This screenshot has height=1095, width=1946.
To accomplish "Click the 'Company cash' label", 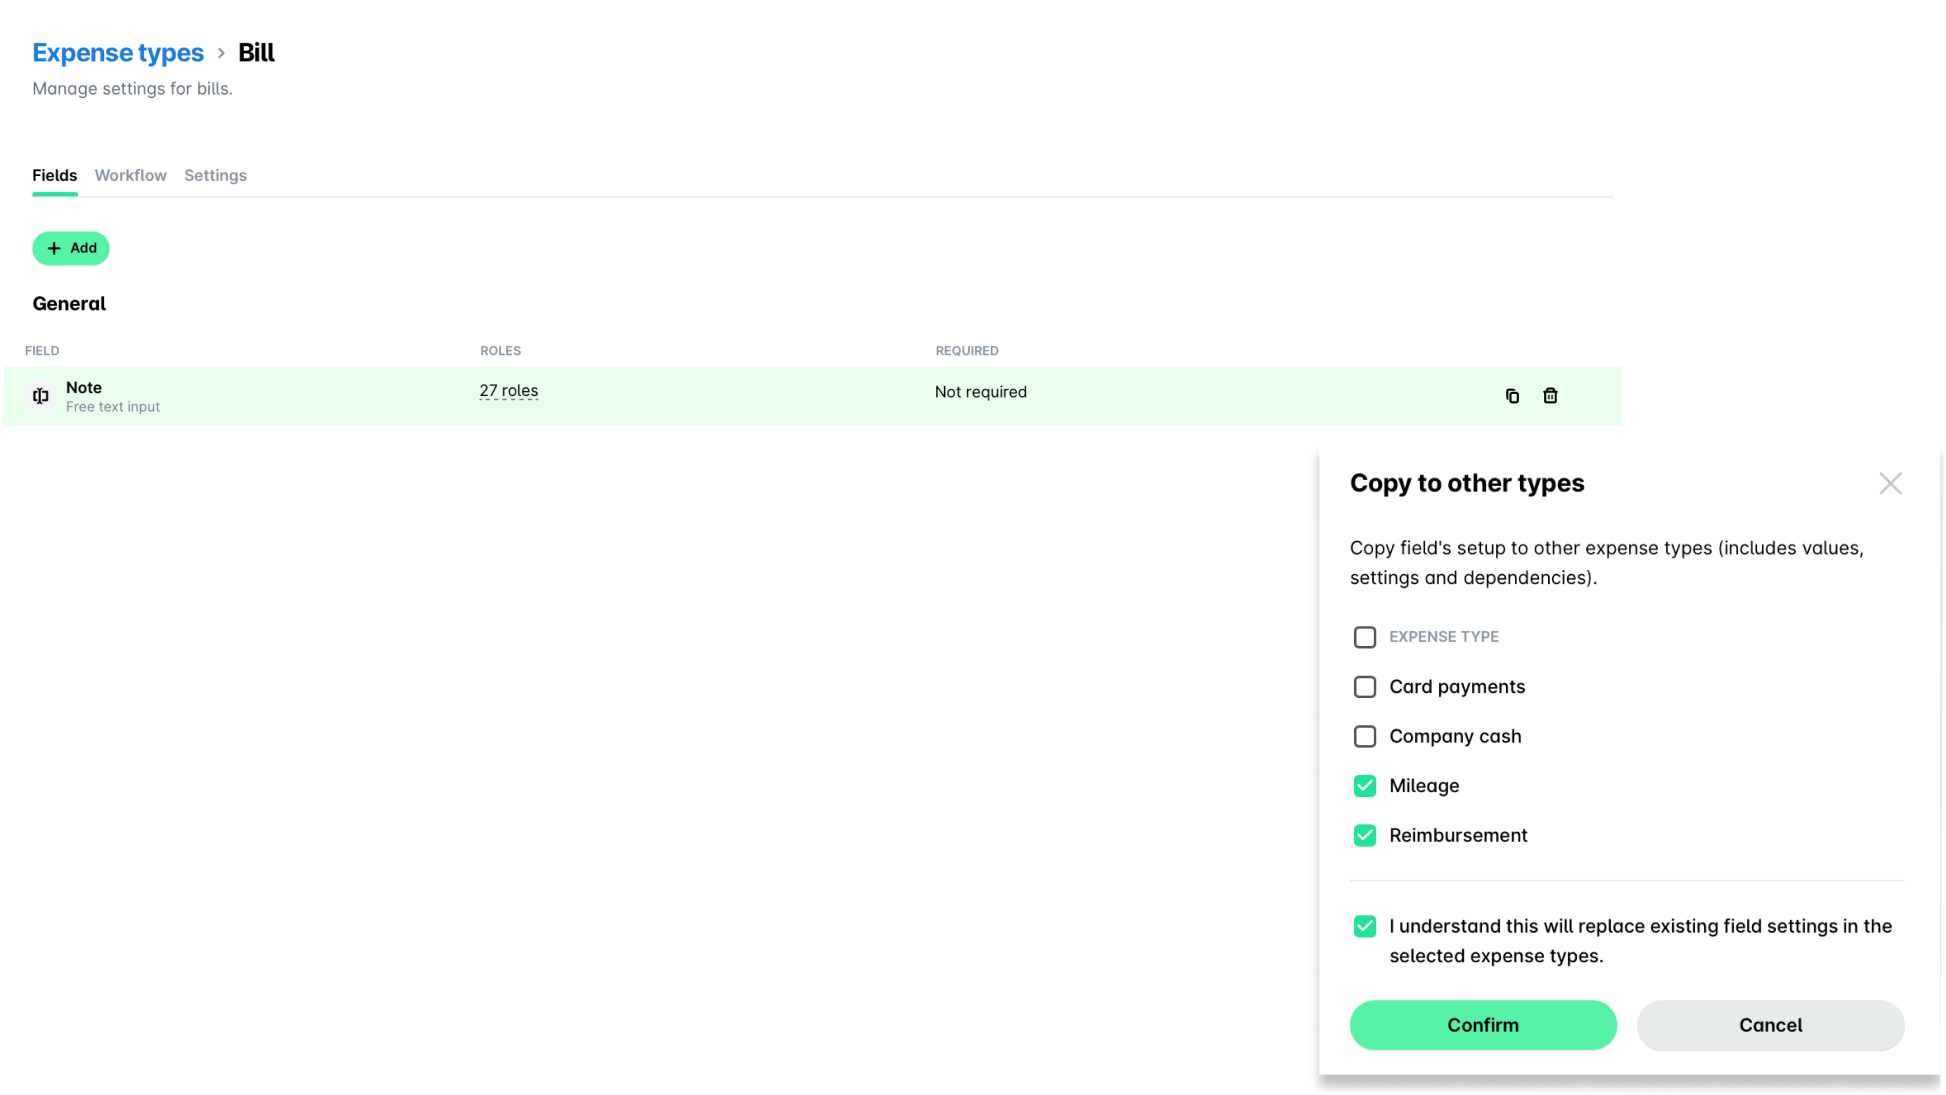I will point(1454,736).
